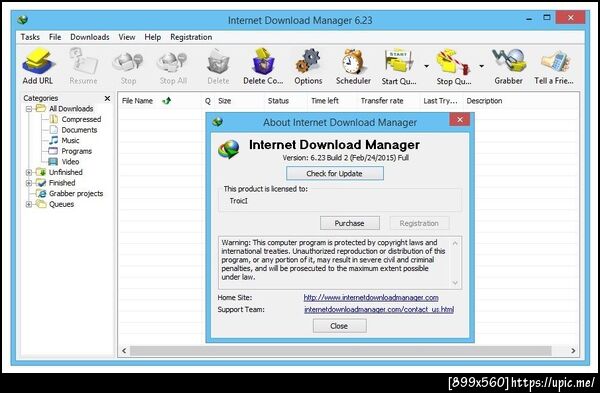The width and height of the screenshot is (600, 393).
Task: Click the licensed name TroicI
Action: click(238, 201)
